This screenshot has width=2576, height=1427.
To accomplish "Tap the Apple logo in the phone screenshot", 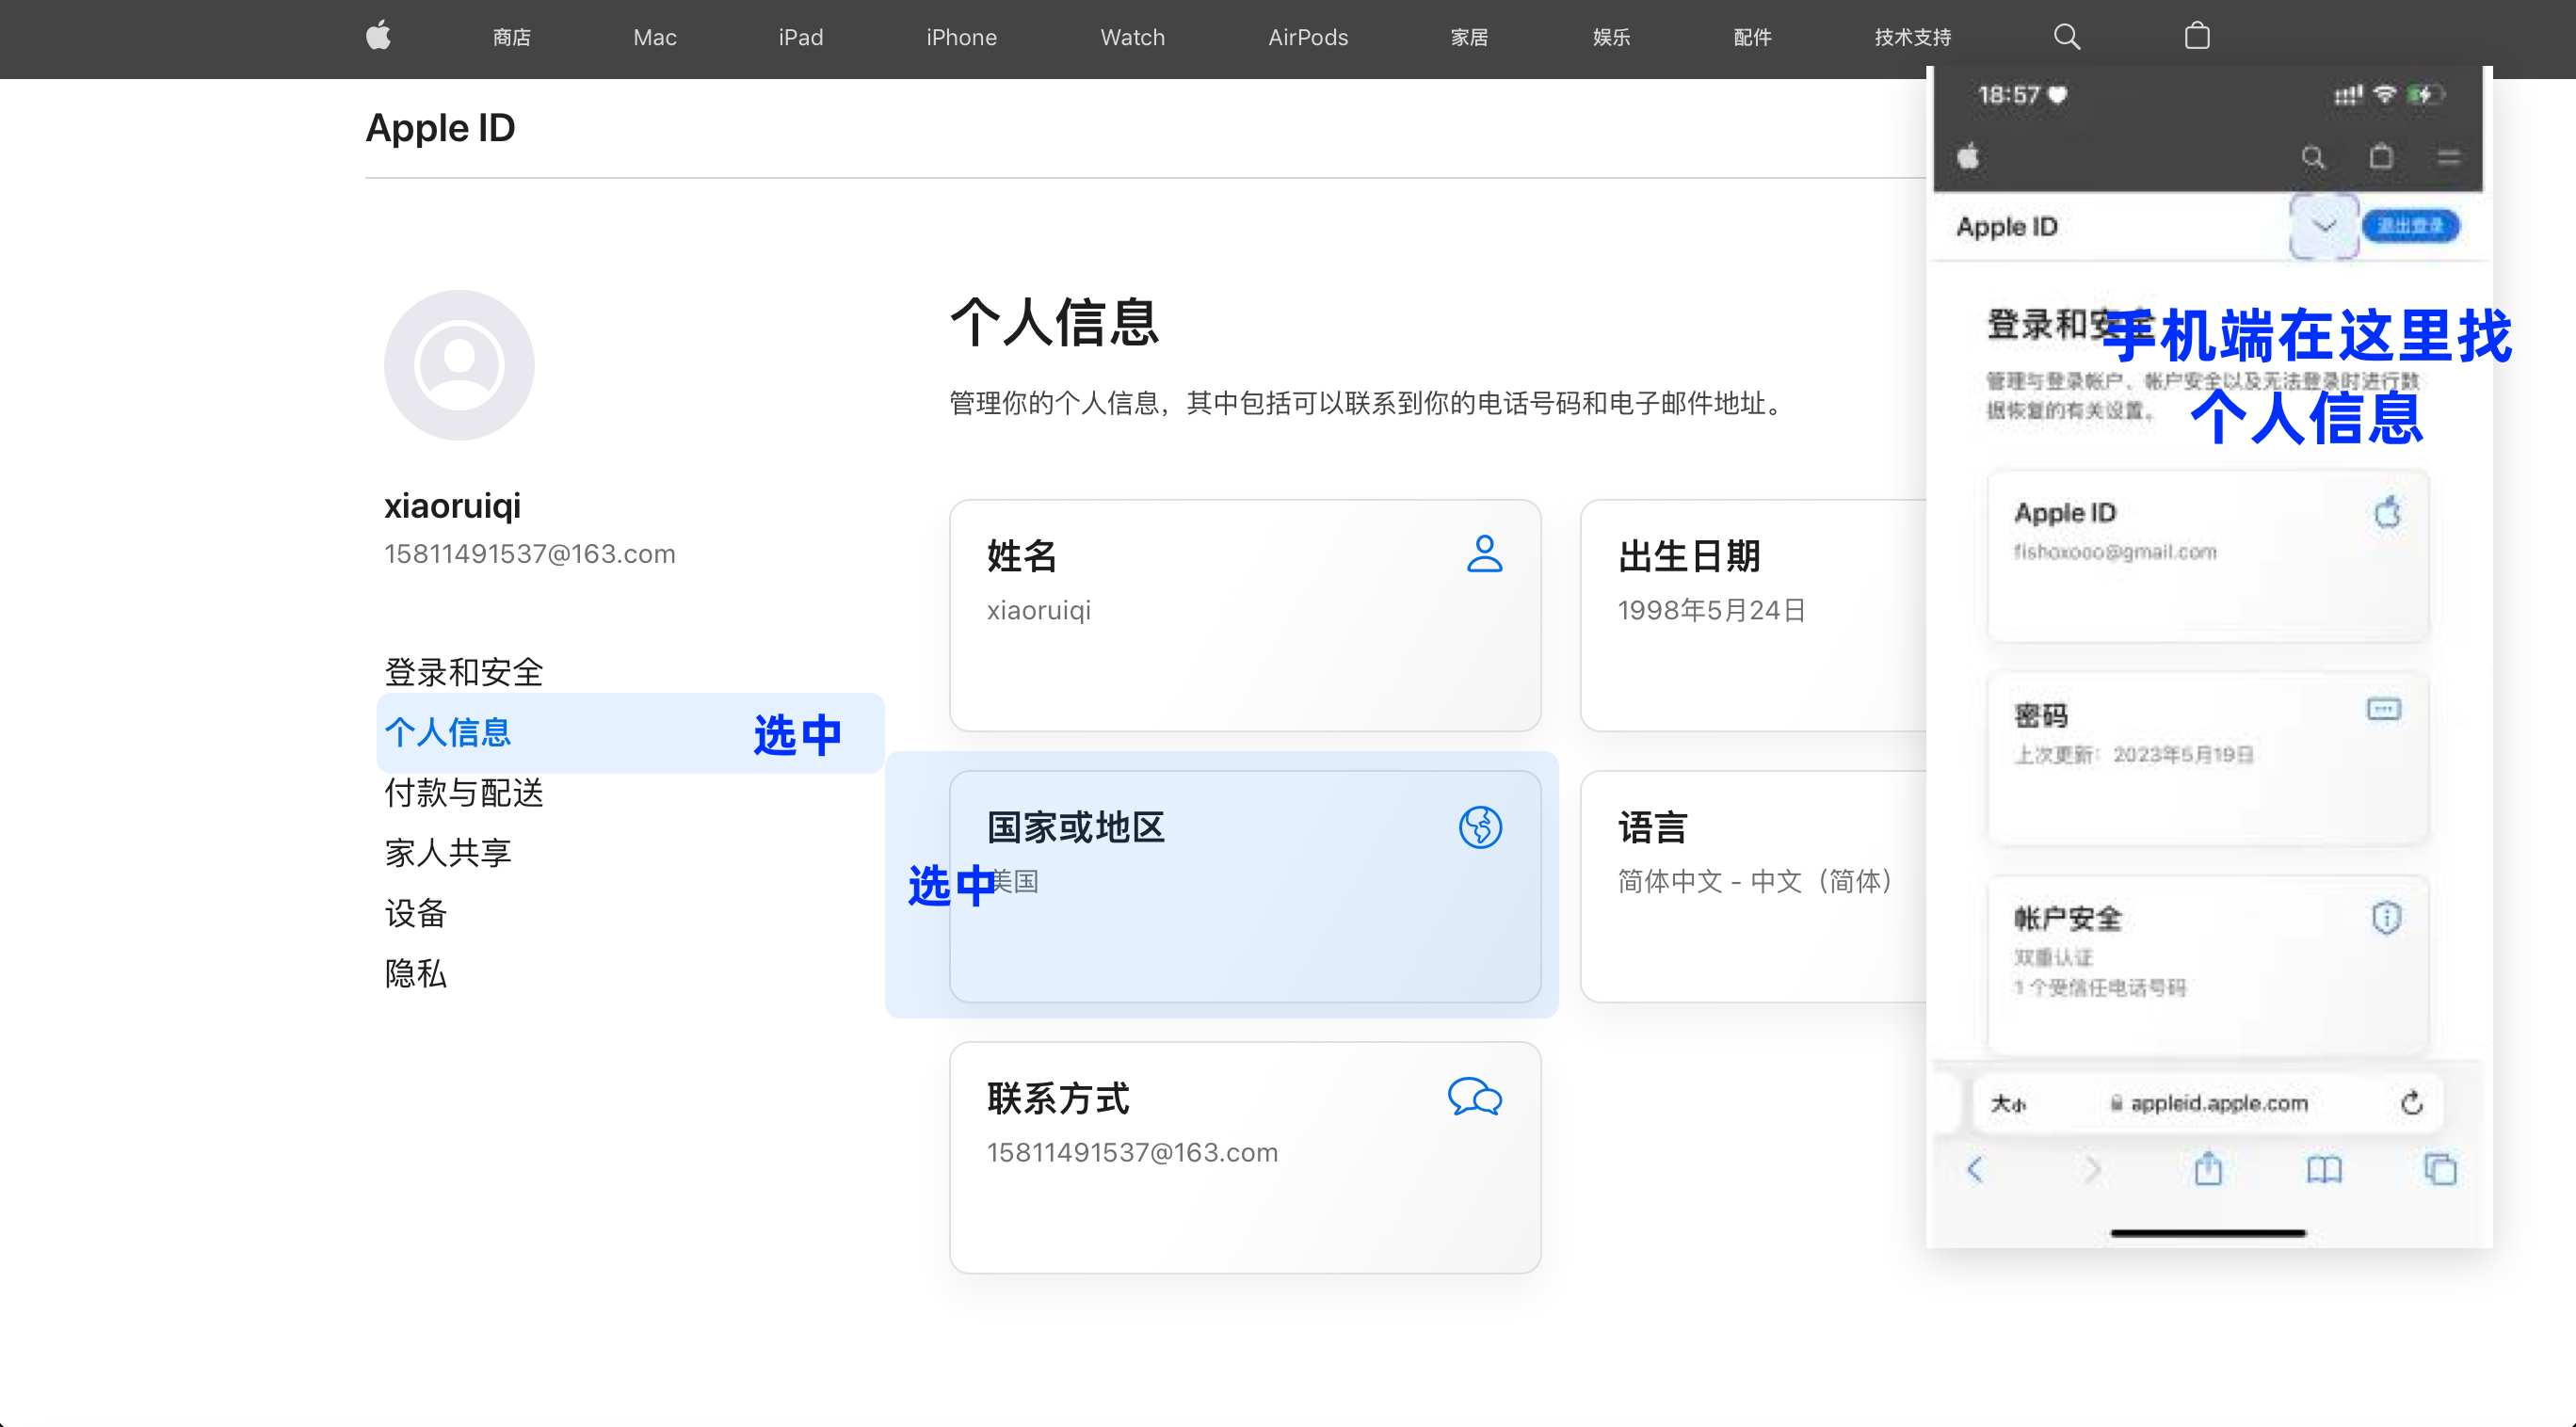I will (1968, 157).
